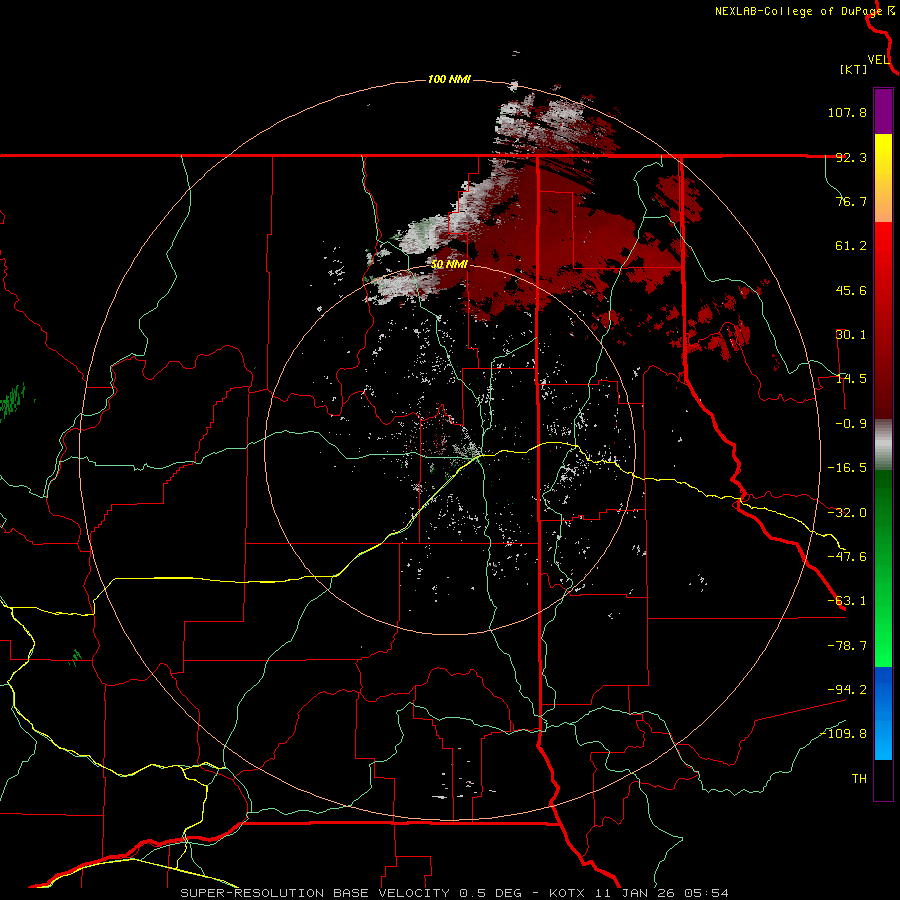This screenshot has height=900, width=900.
Task: Click the TH threshold legend label
Action: 859,778
